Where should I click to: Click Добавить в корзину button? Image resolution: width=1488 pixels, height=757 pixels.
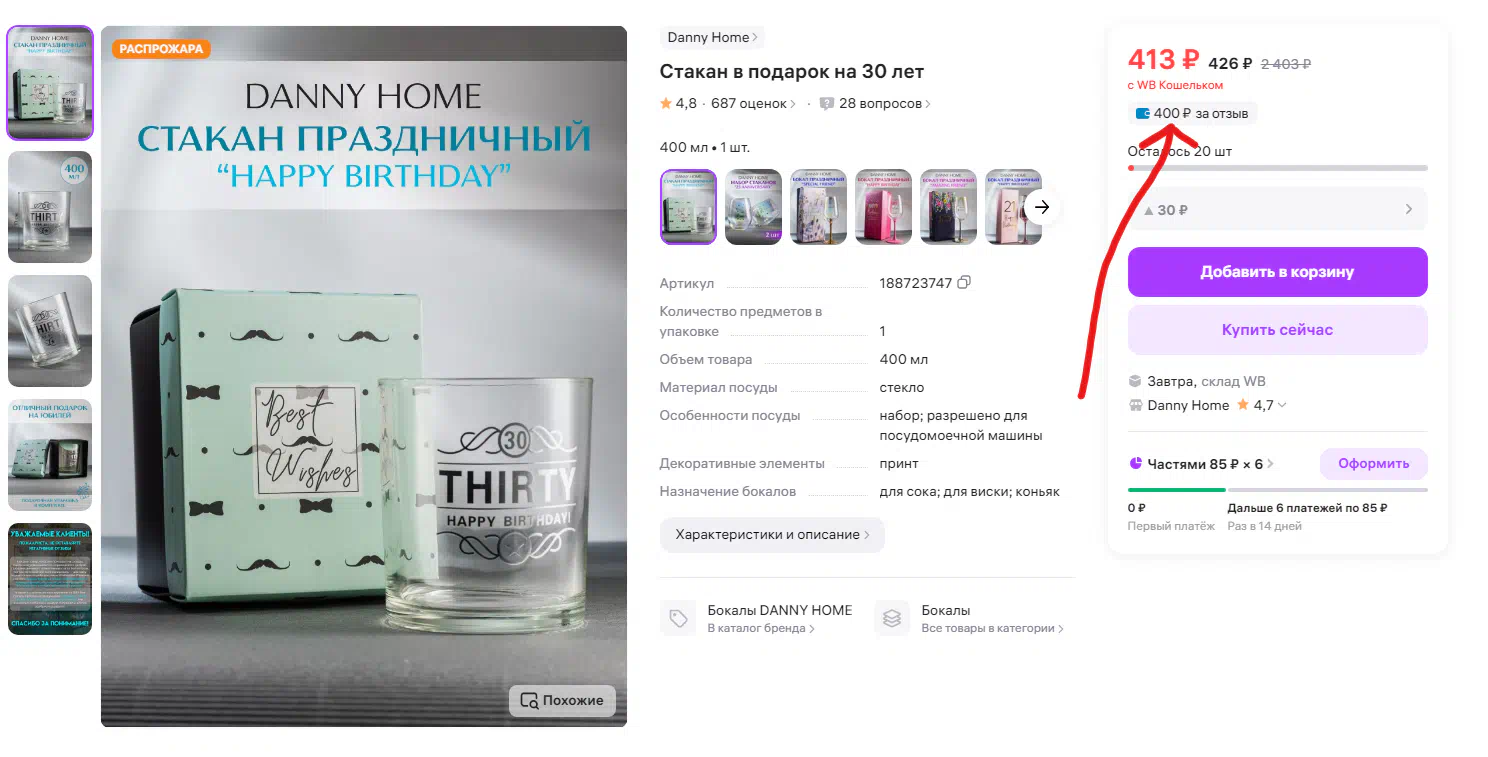(x=1278, y=272)
